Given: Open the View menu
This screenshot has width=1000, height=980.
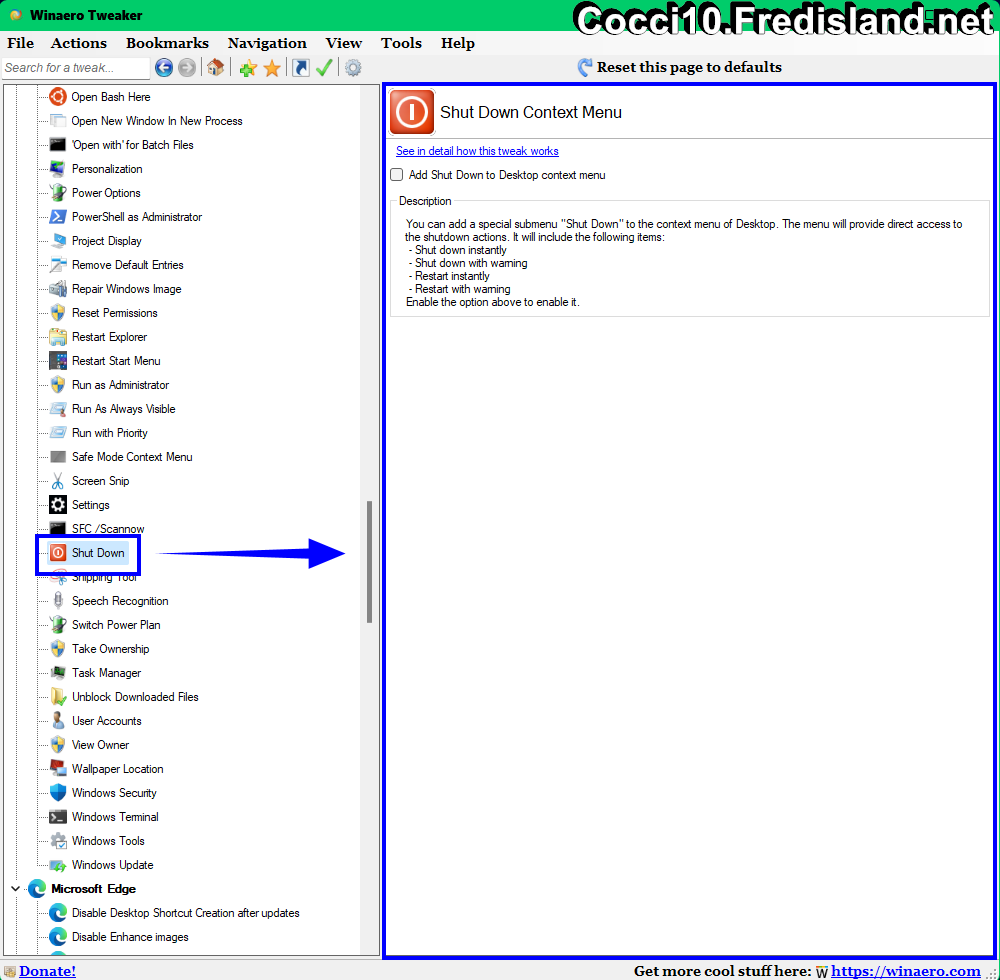Looking at the screenshot, I should point(344,43).
